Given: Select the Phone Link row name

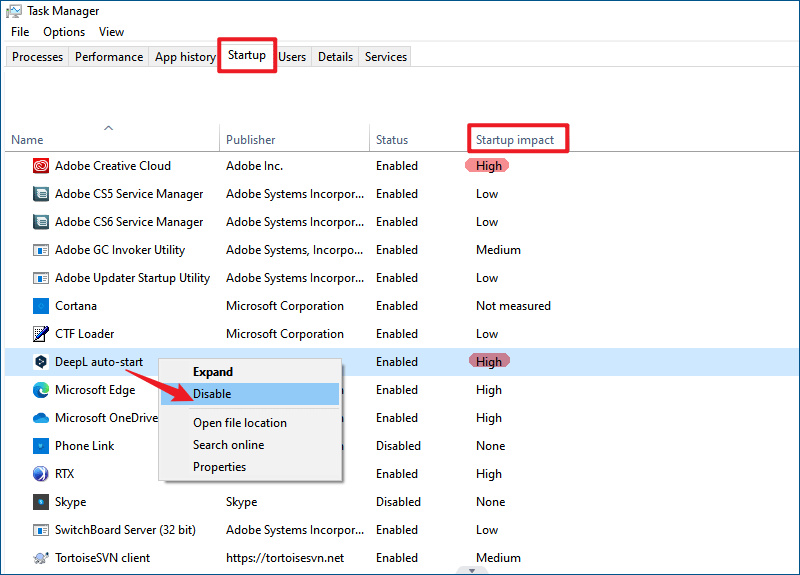Looking at the screenshot, I should (x=85, y=446).
